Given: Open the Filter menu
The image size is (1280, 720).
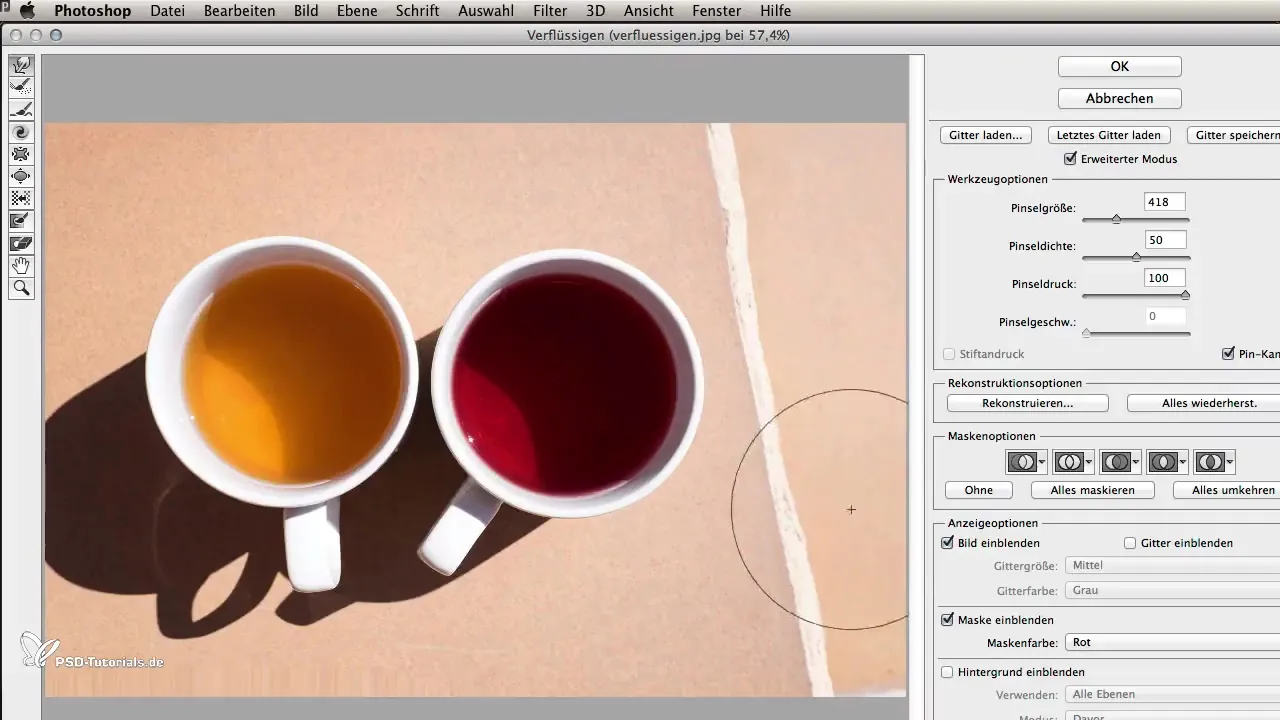Looking at the screenshot, I should (x=549, y=11).
